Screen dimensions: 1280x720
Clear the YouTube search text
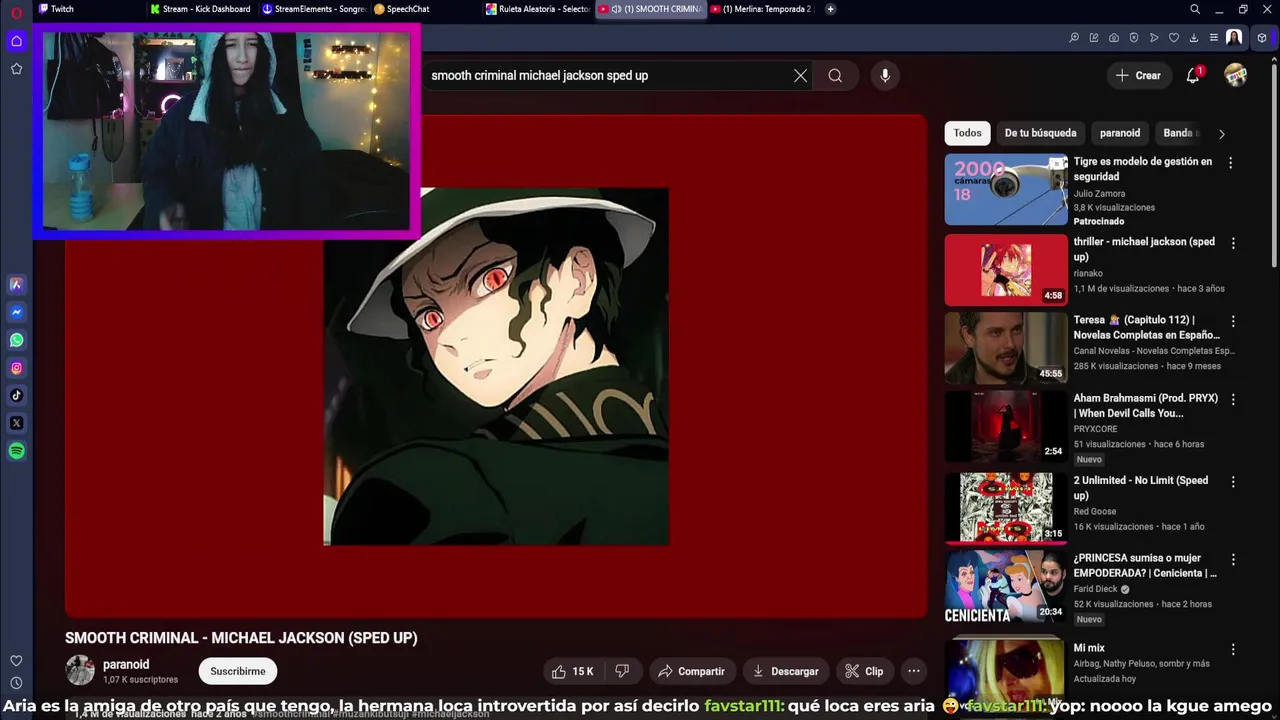point(800,75)
